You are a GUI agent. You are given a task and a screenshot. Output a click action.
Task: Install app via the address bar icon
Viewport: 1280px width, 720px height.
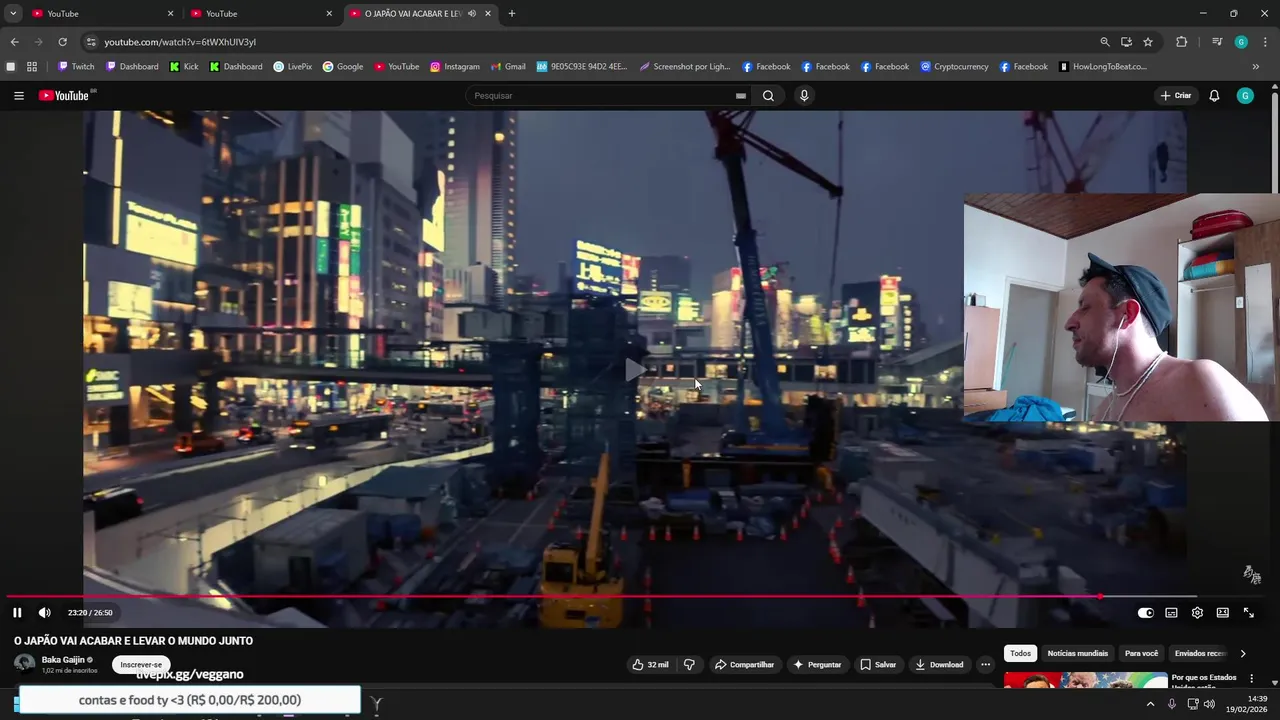tap(1126, 42)
